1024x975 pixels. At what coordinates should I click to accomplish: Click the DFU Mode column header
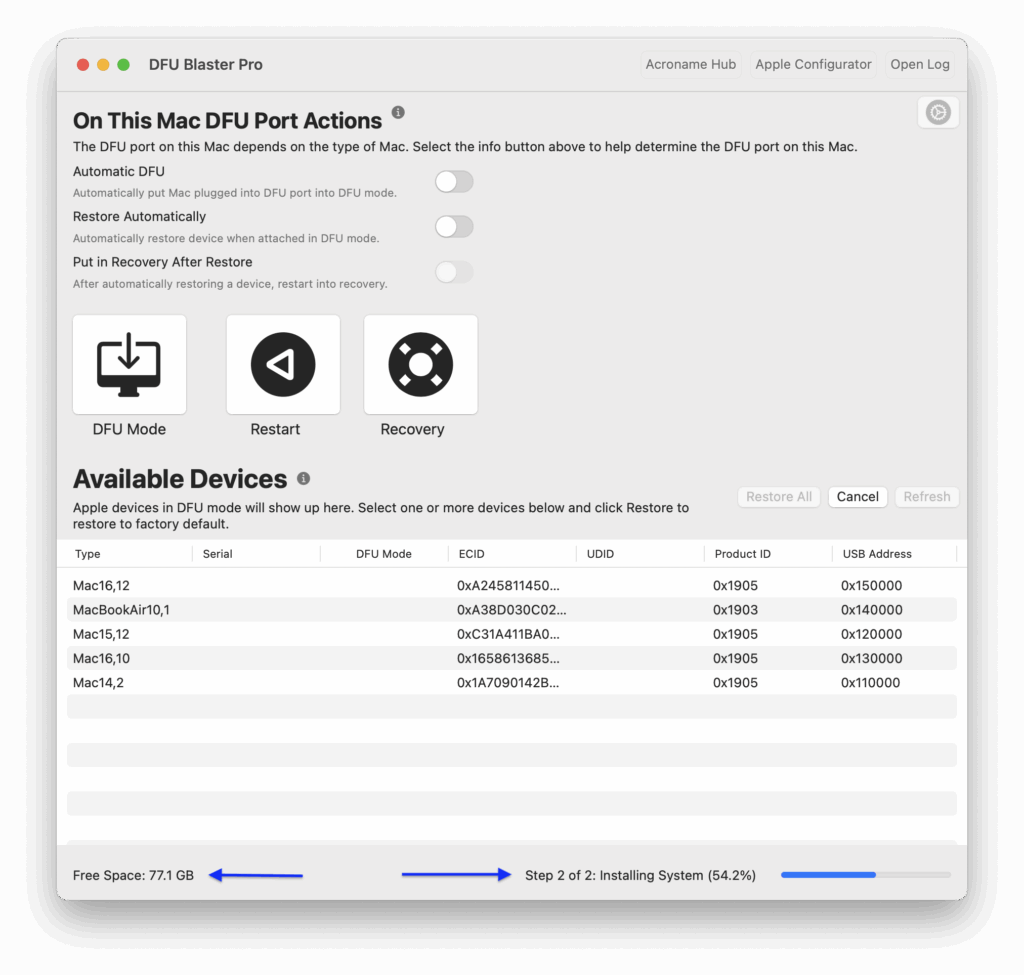pos(383,554)
